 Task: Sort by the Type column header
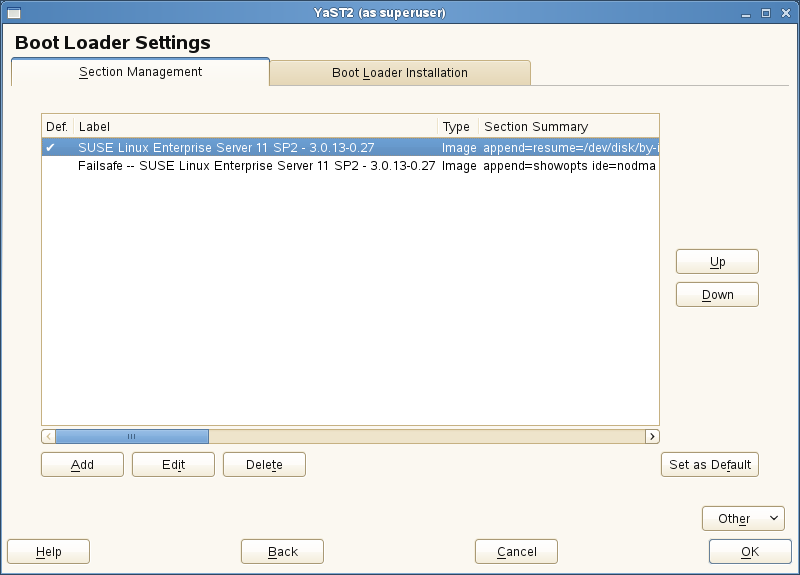click(458, 127)
